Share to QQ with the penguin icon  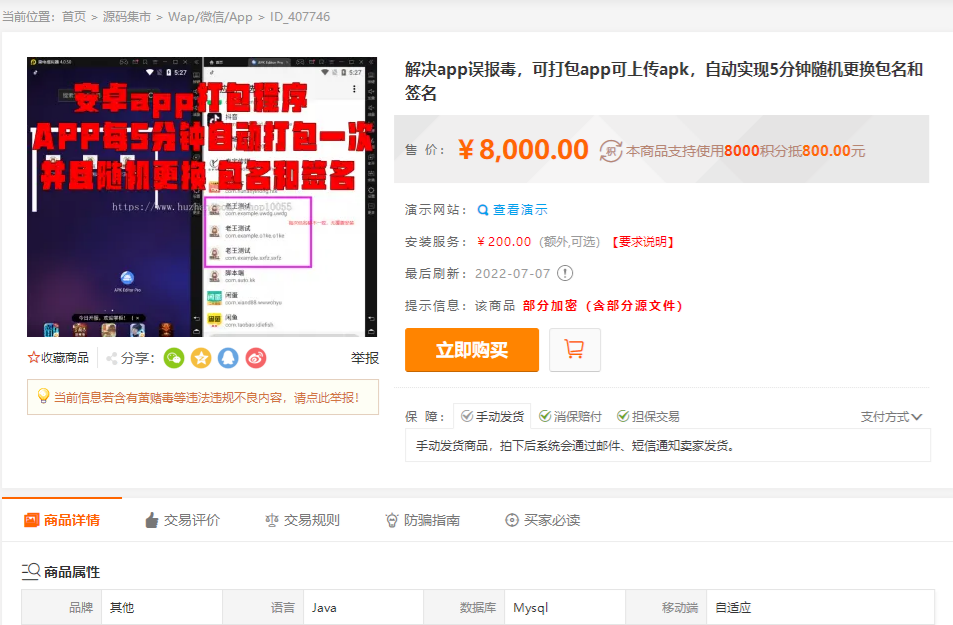click(x=227, y=357)
